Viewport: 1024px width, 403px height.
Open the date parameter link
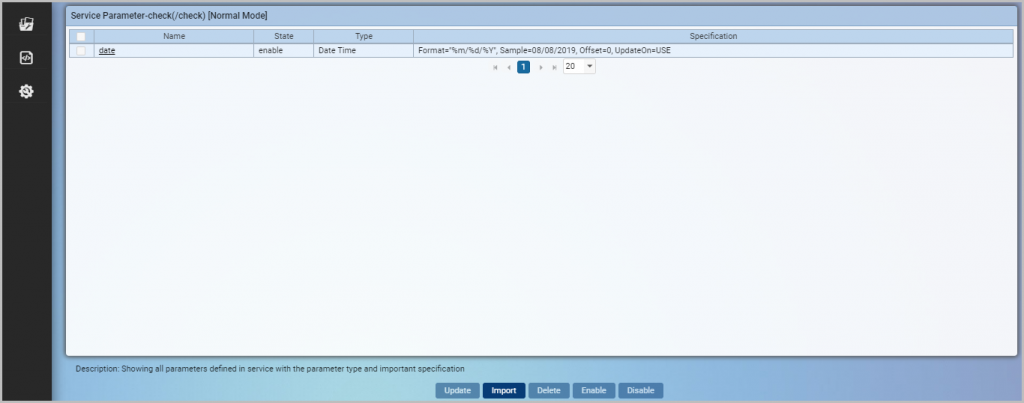click(x=107, y=50)
